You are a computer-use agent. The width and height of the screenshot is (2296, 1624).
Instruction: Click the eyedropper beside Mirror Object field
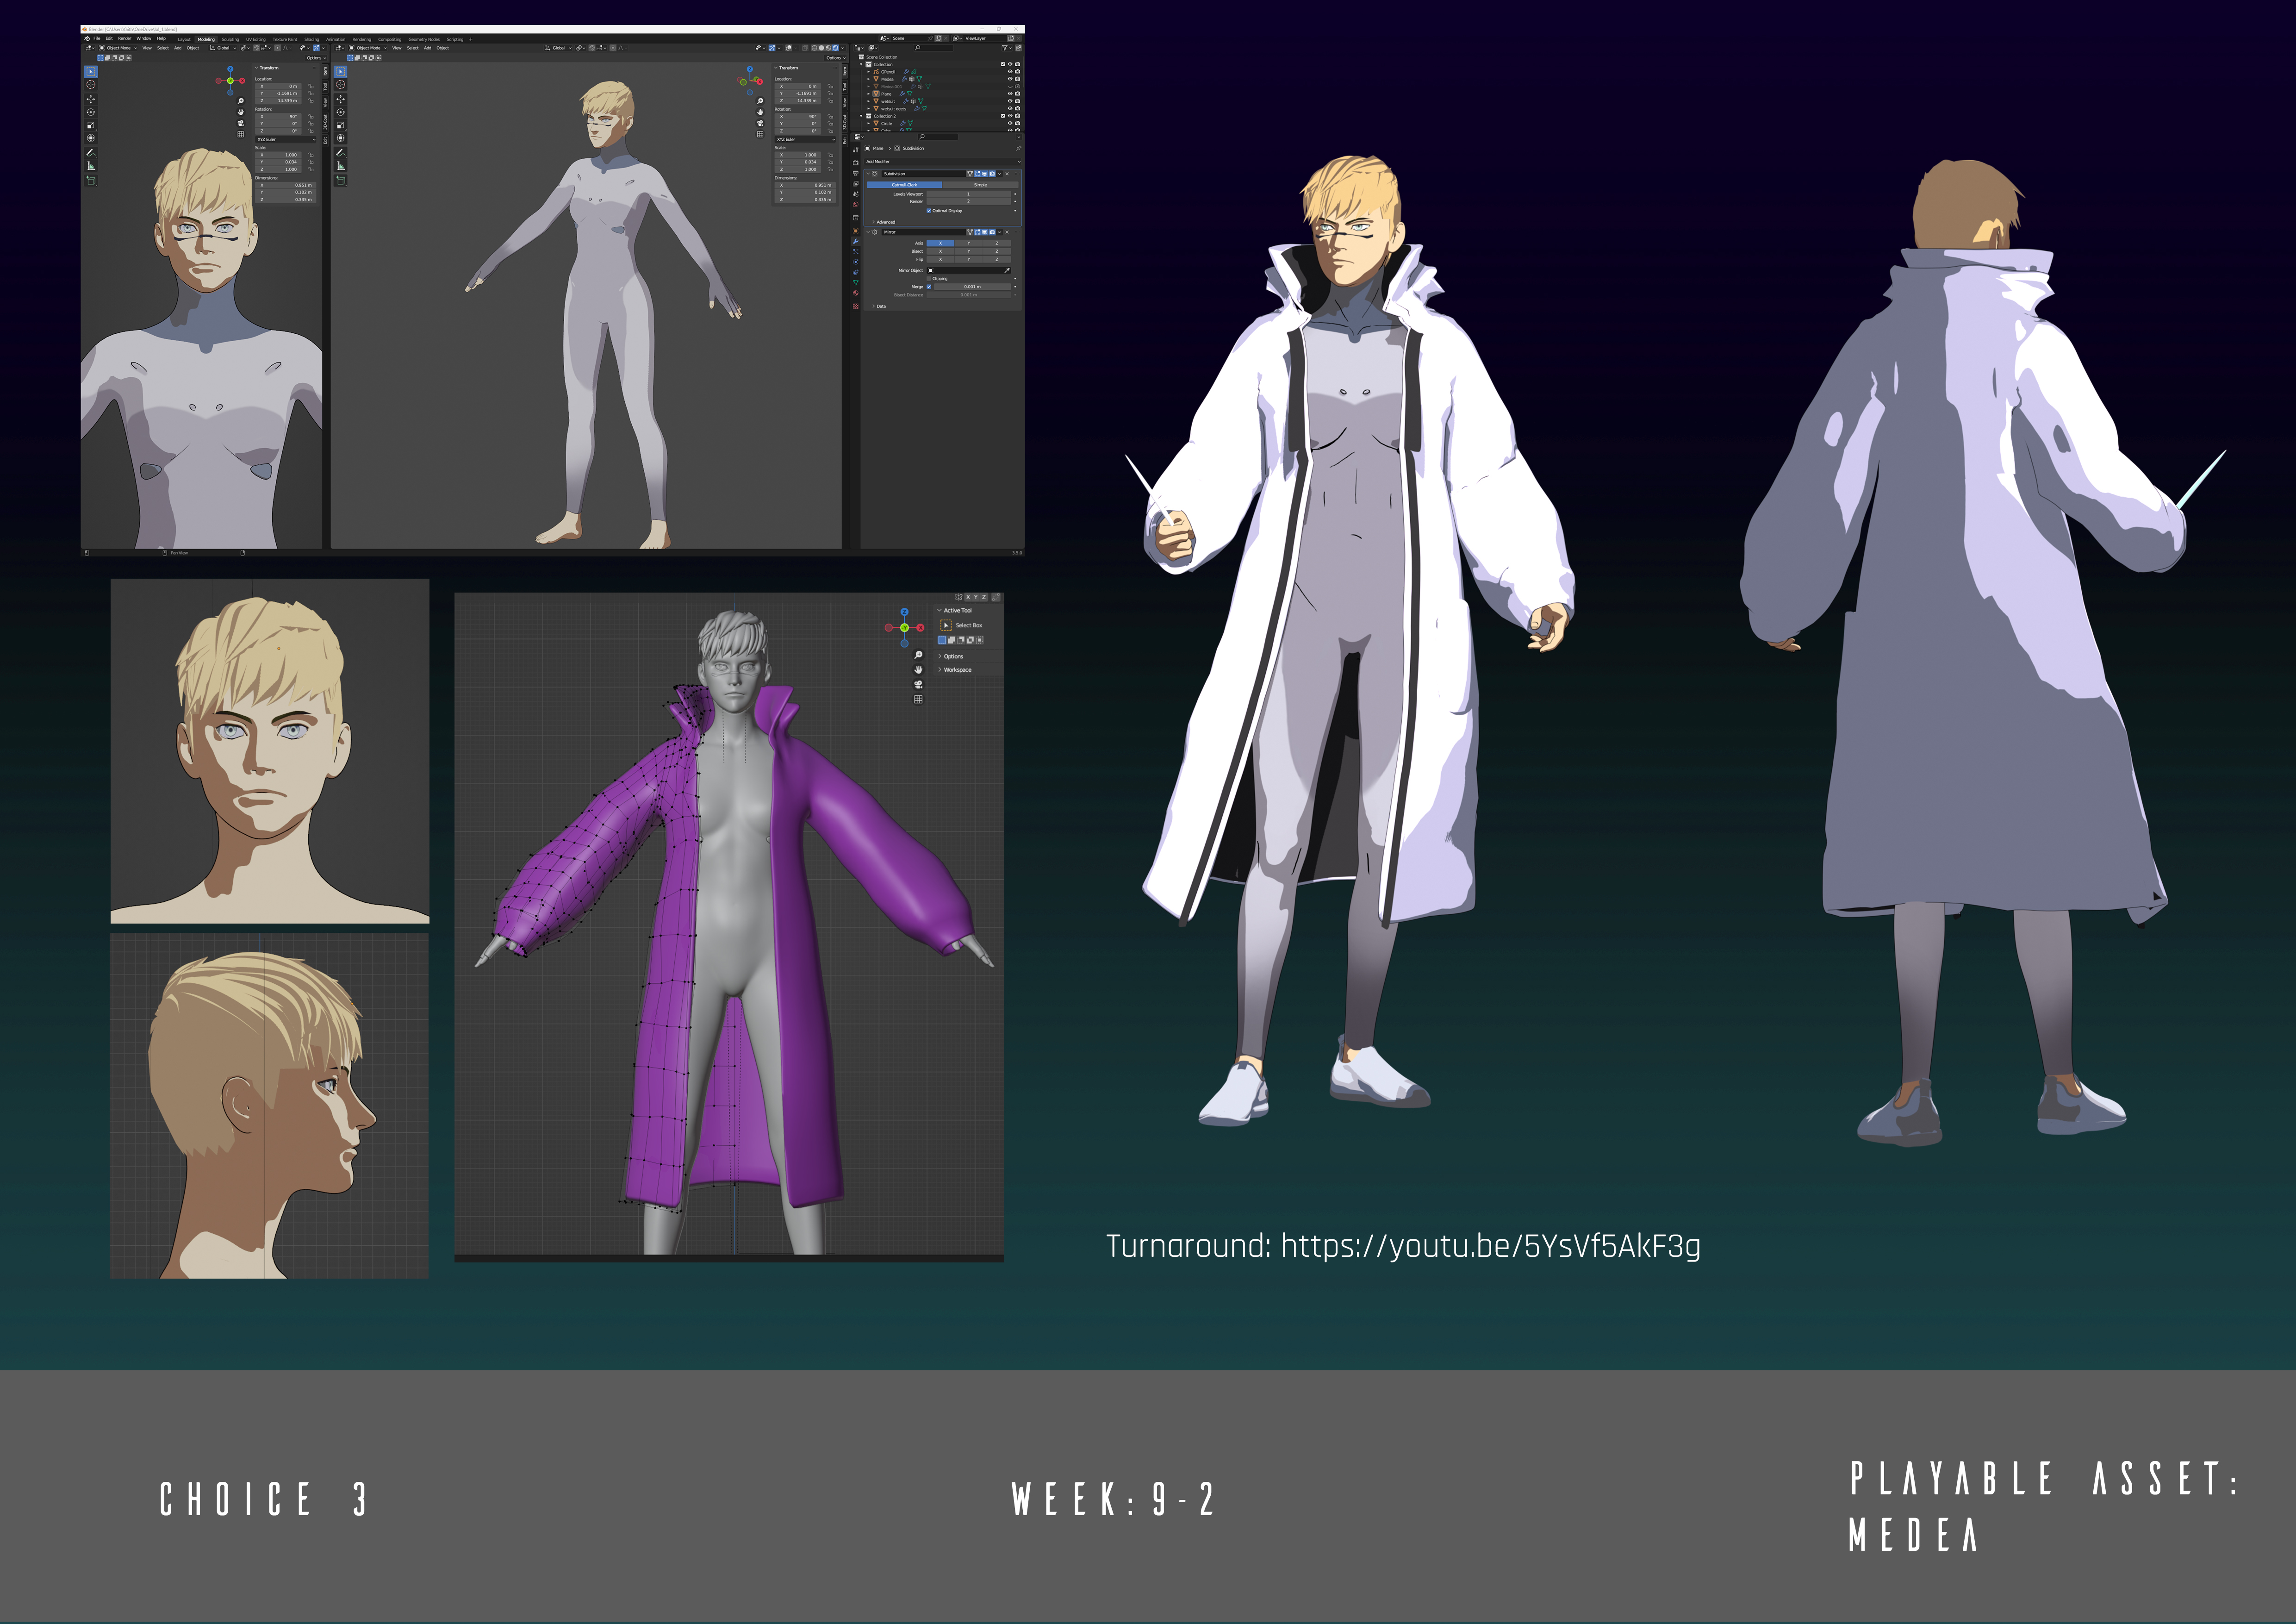tap(1007, 271)
